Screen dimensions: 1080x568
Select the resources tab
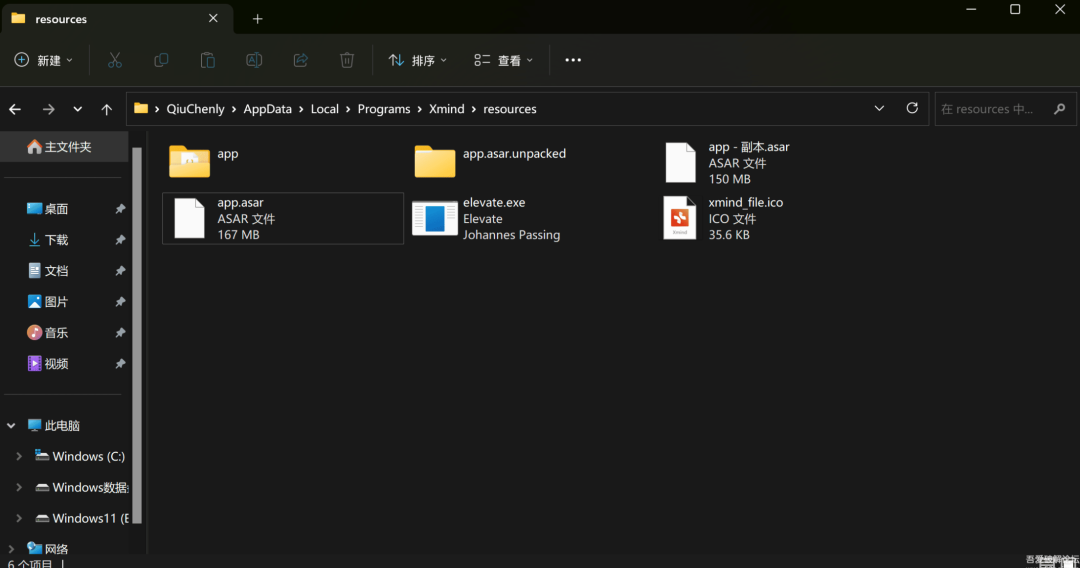click(x=117, y=19)
